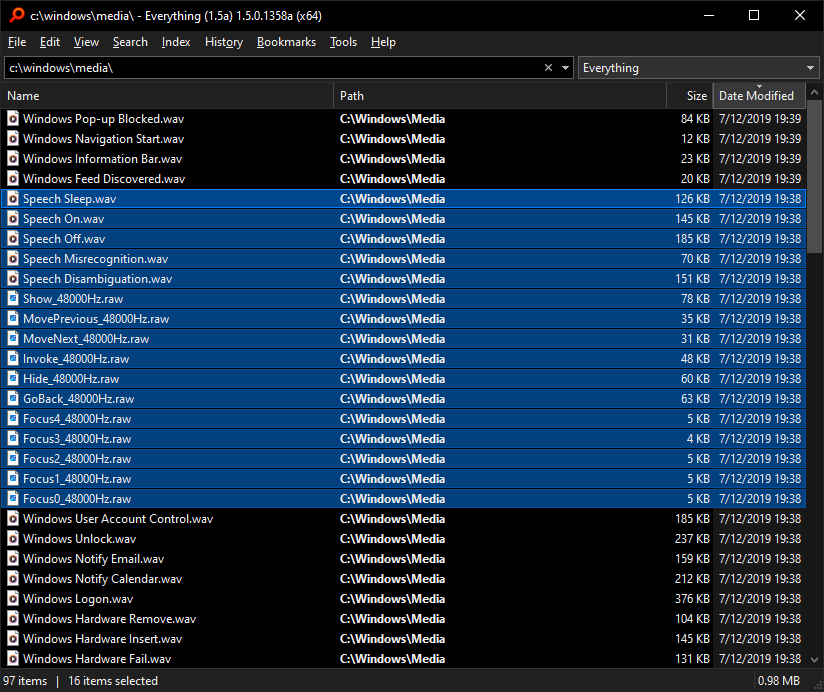Clear the search box with the X
824x692 pixels.
(548, 68)
